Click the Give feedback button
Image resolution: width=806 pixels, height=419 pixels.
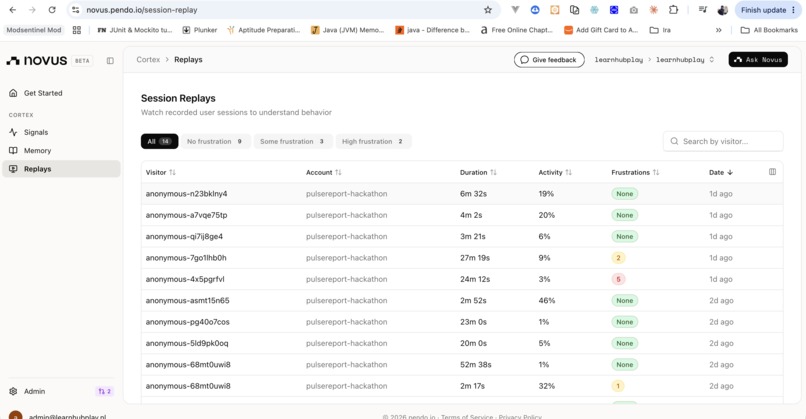pyautogui.click(x=549, y=60)
